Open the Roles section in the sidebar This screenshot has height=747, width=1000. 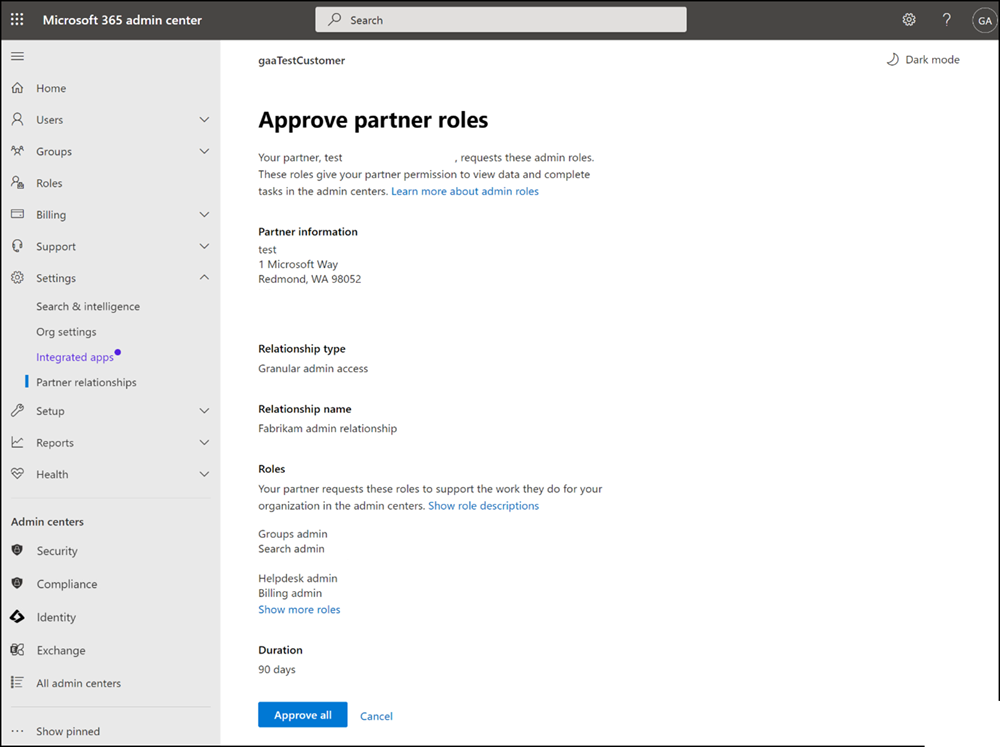[x=47, y=182]
